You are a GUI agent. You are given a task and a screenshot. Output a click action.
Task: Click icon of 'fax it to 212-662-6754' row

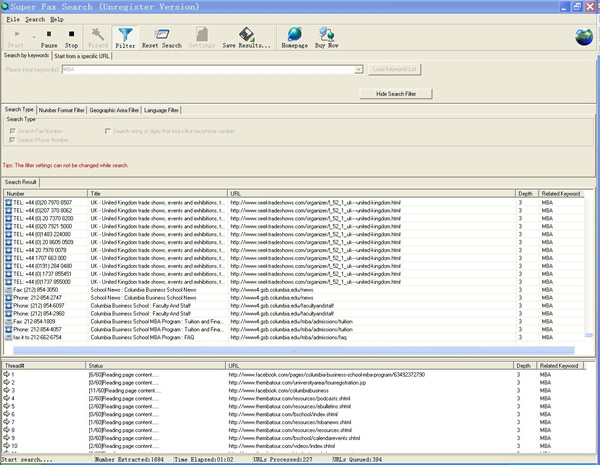coord(8,337)
